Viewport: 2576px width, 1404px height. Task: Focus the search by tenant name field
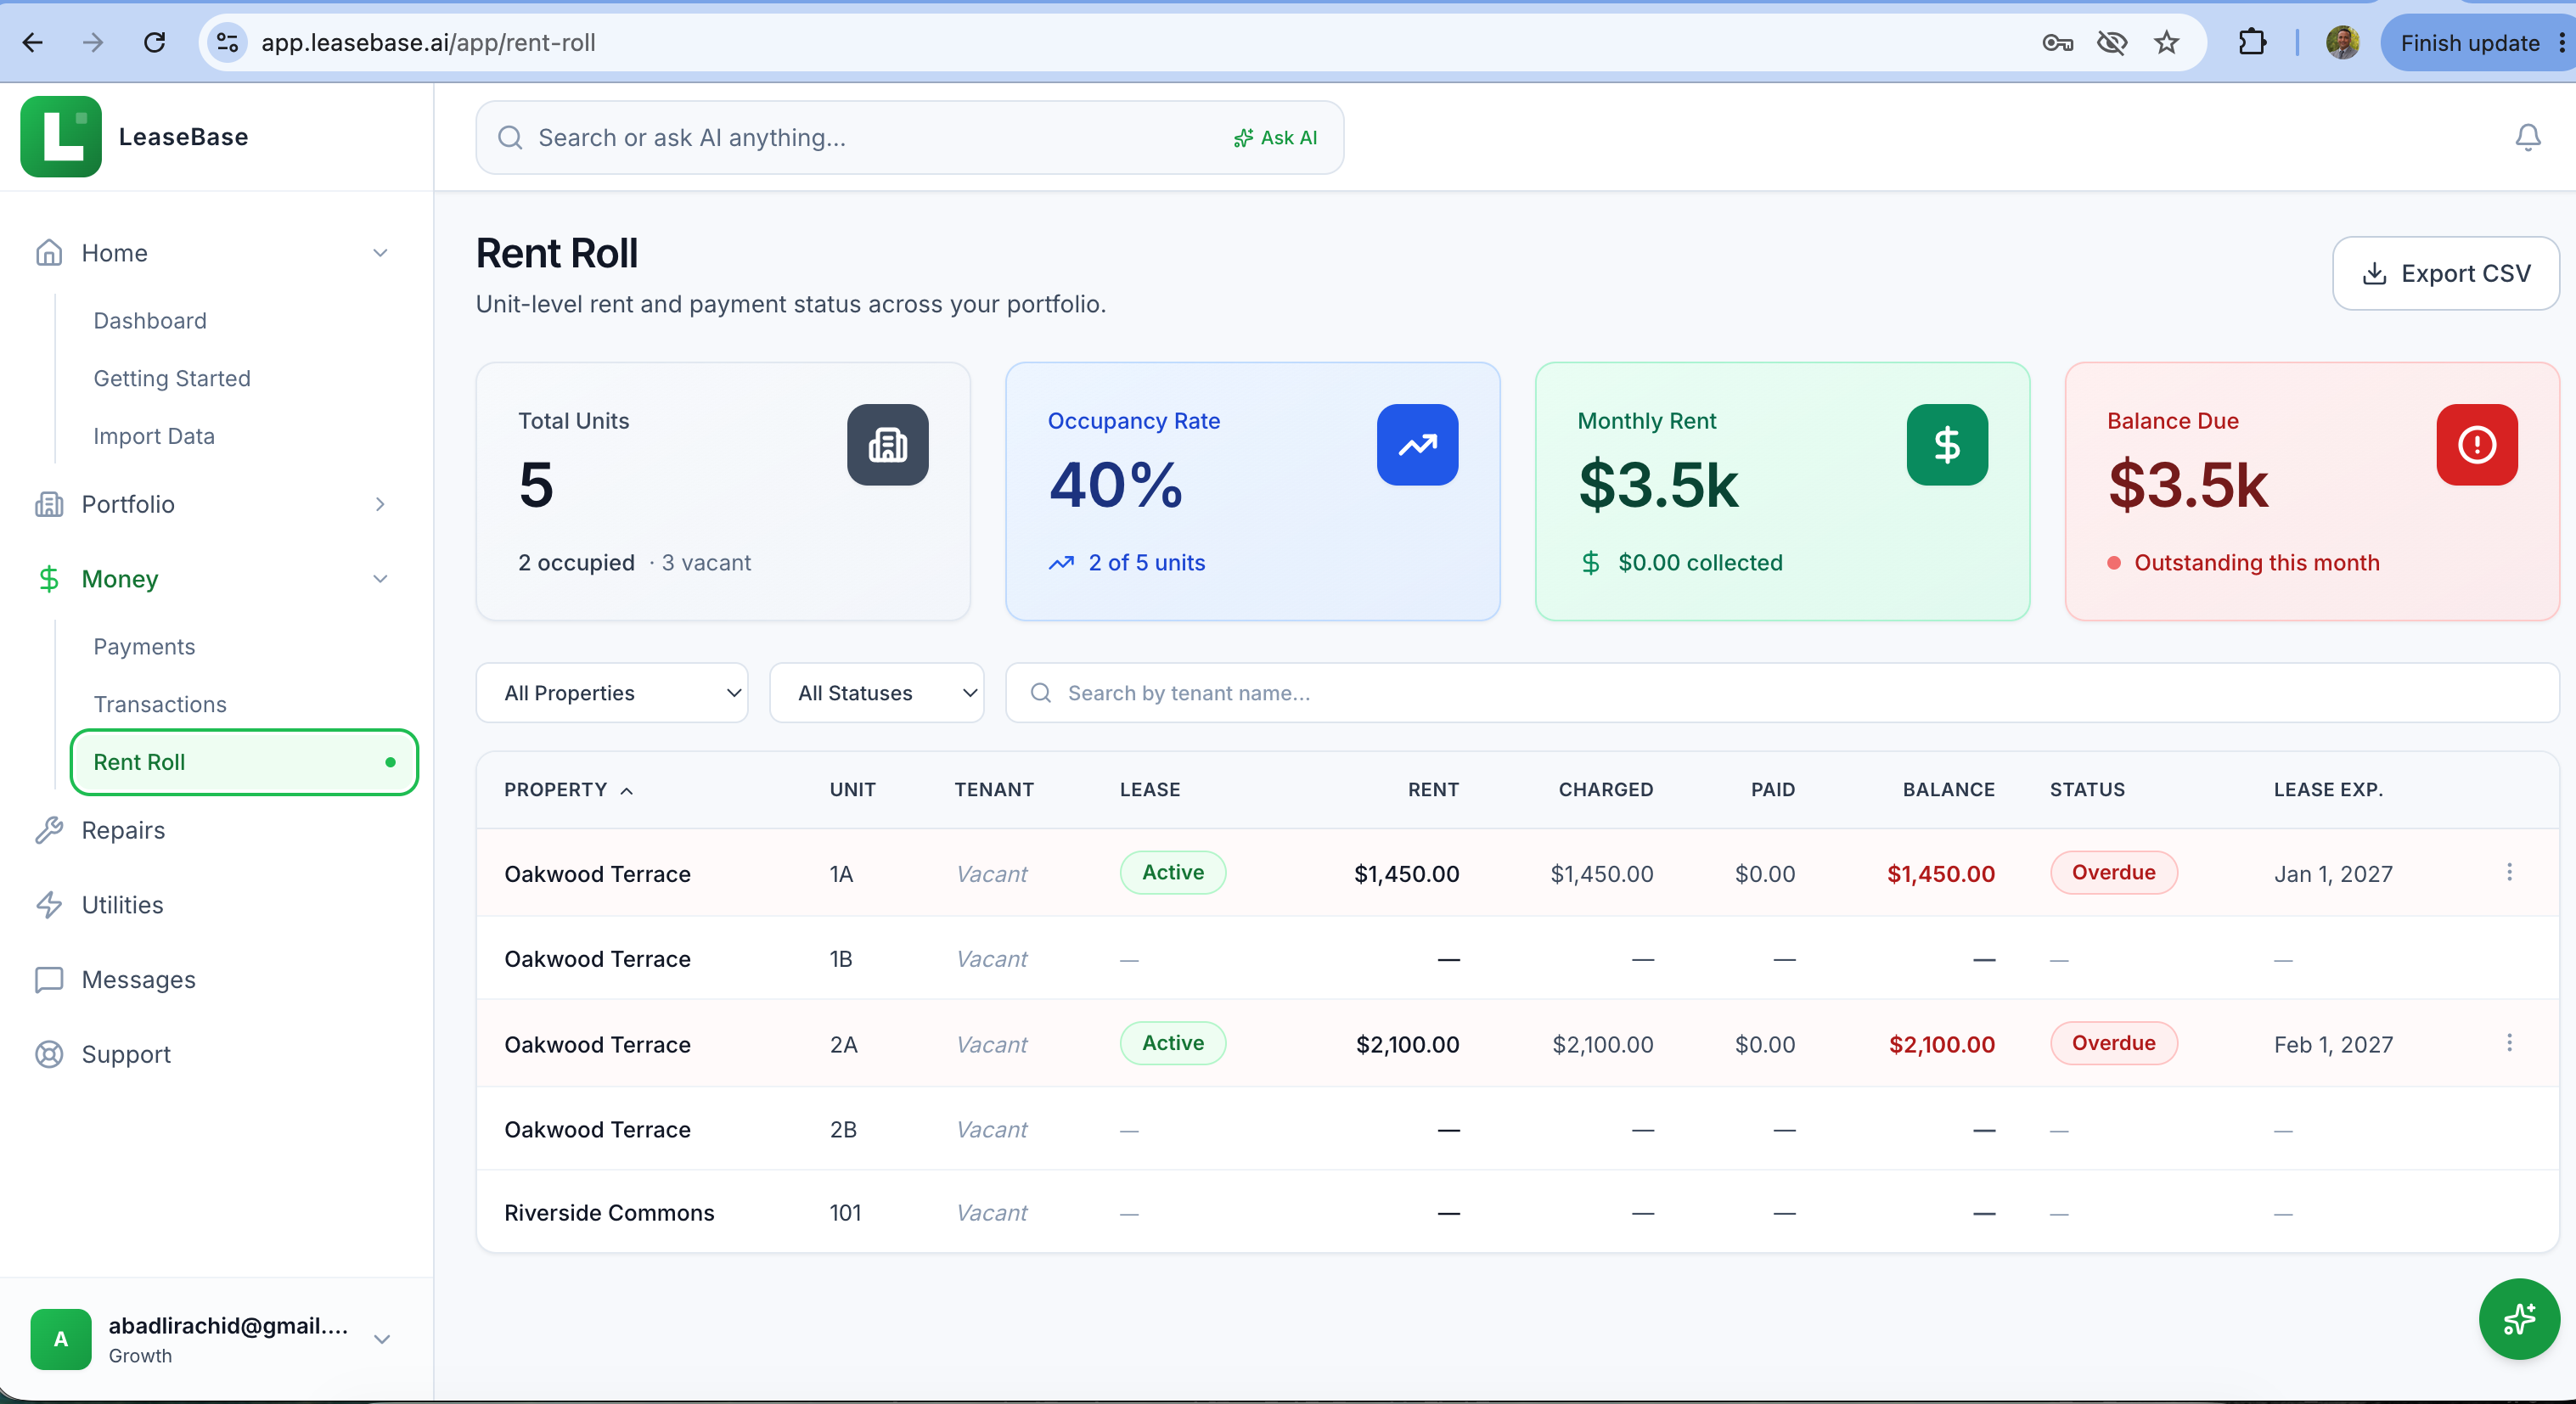pos(1782,692)
